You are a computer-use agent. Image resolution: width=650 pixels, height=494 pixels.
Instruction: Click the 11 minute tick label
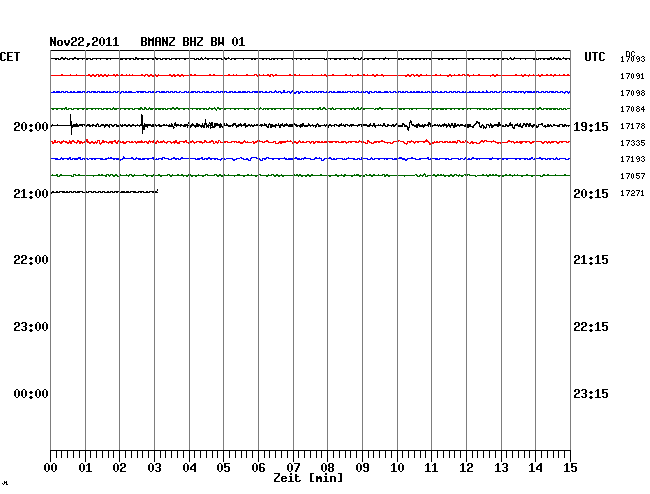coord(431,468)
